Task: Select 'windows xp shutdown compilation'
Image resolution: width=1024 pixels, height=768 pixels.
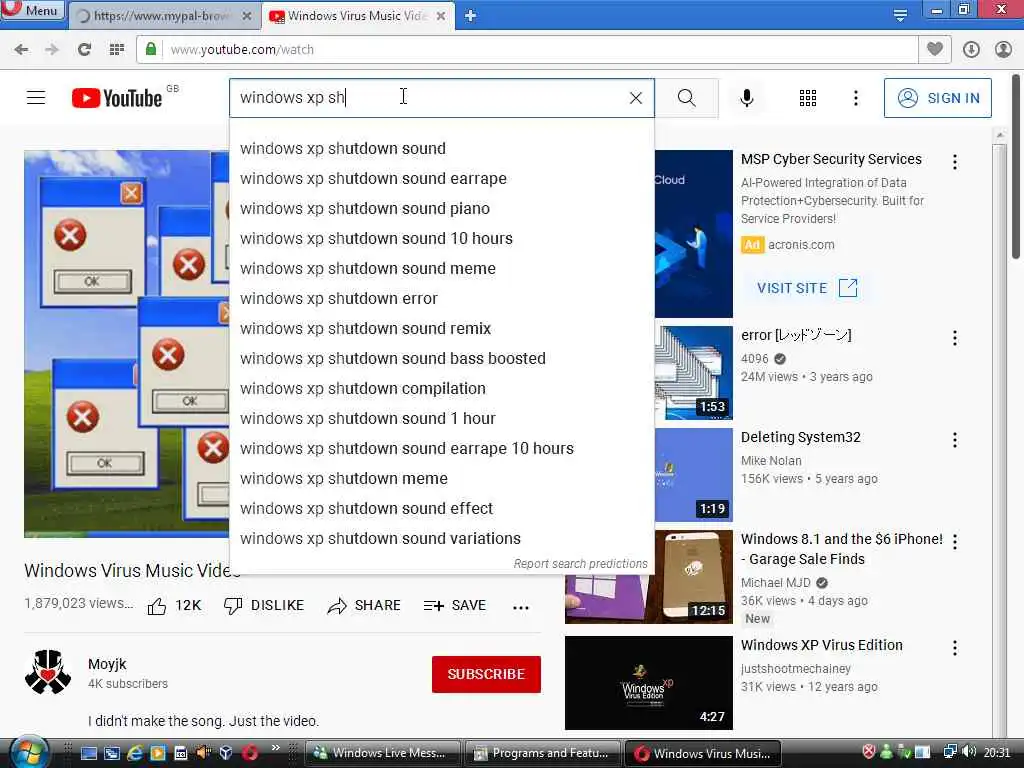Action: click(441, 389)
